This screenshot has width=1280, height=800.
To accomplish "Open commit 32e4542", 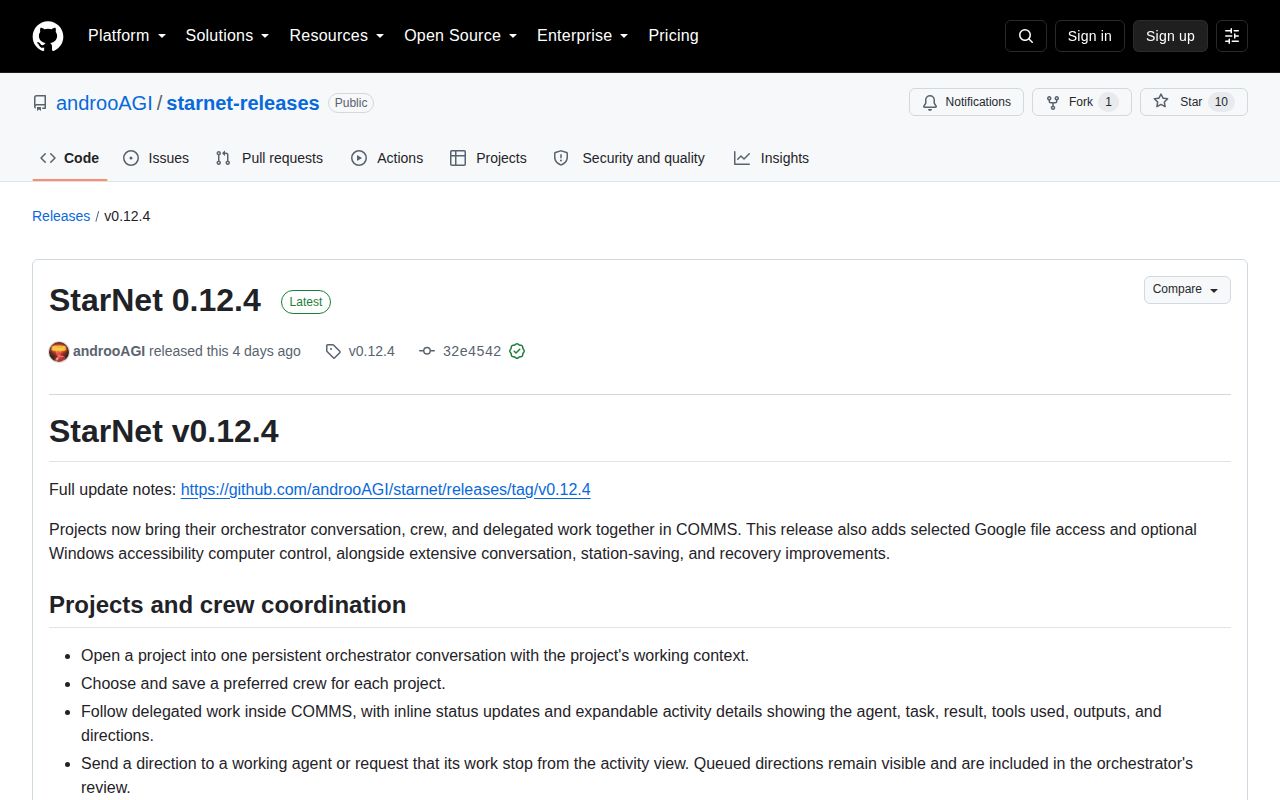I will click(x=472, y=352).
